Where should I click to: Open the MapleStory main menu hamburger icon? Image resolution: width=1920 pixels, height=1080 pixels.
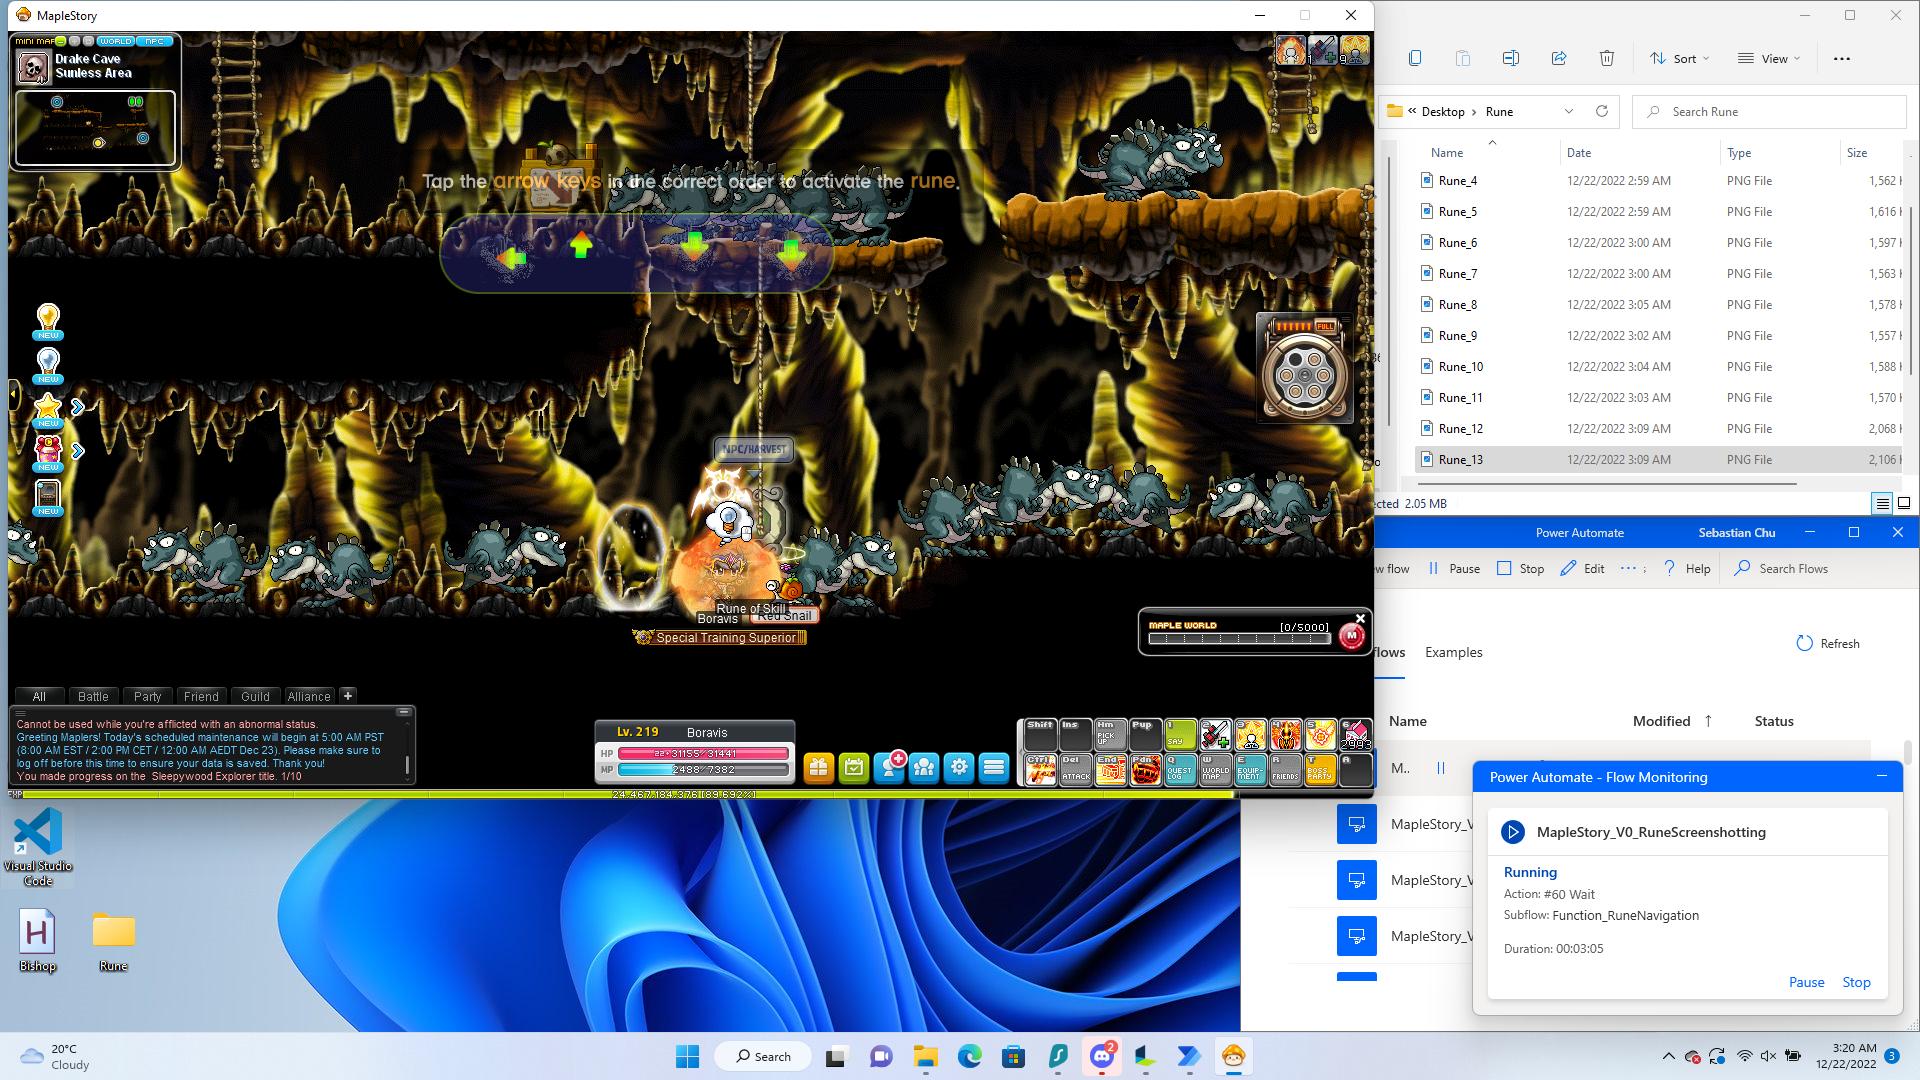(x=994, y=767)
